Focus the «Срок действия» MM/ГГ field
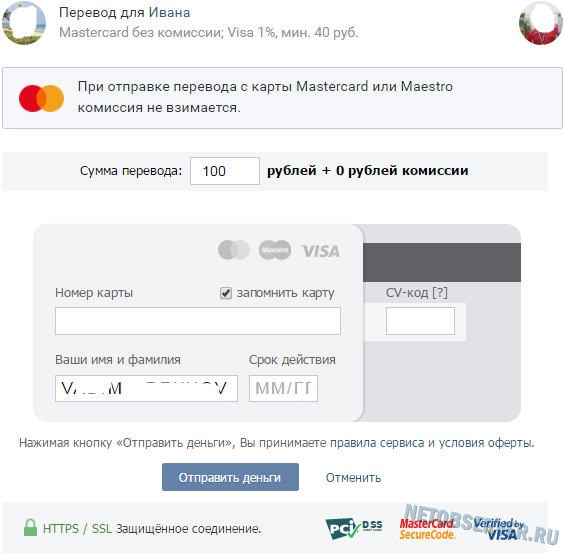 tap(283, 388)
